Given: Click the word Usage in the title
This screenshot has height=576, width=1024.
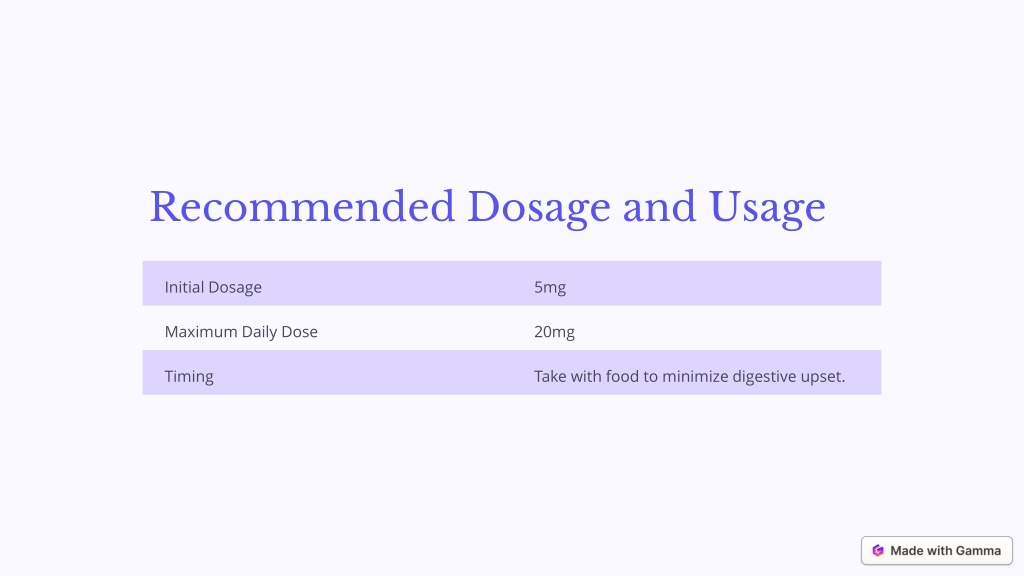Looking at the screenshot, I should (767, 209).
